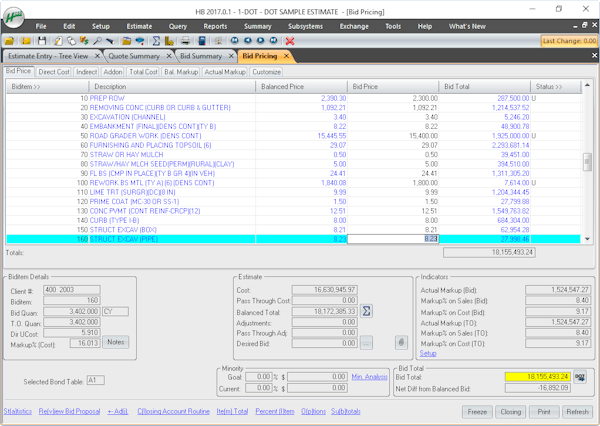Click the red X delete toolbar icon

[289, 41]
